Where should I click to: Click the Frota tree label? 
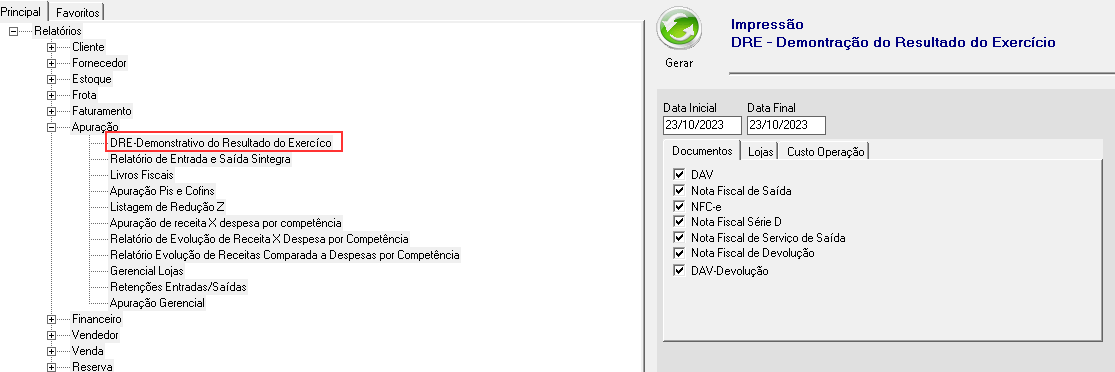click(84, 95)
